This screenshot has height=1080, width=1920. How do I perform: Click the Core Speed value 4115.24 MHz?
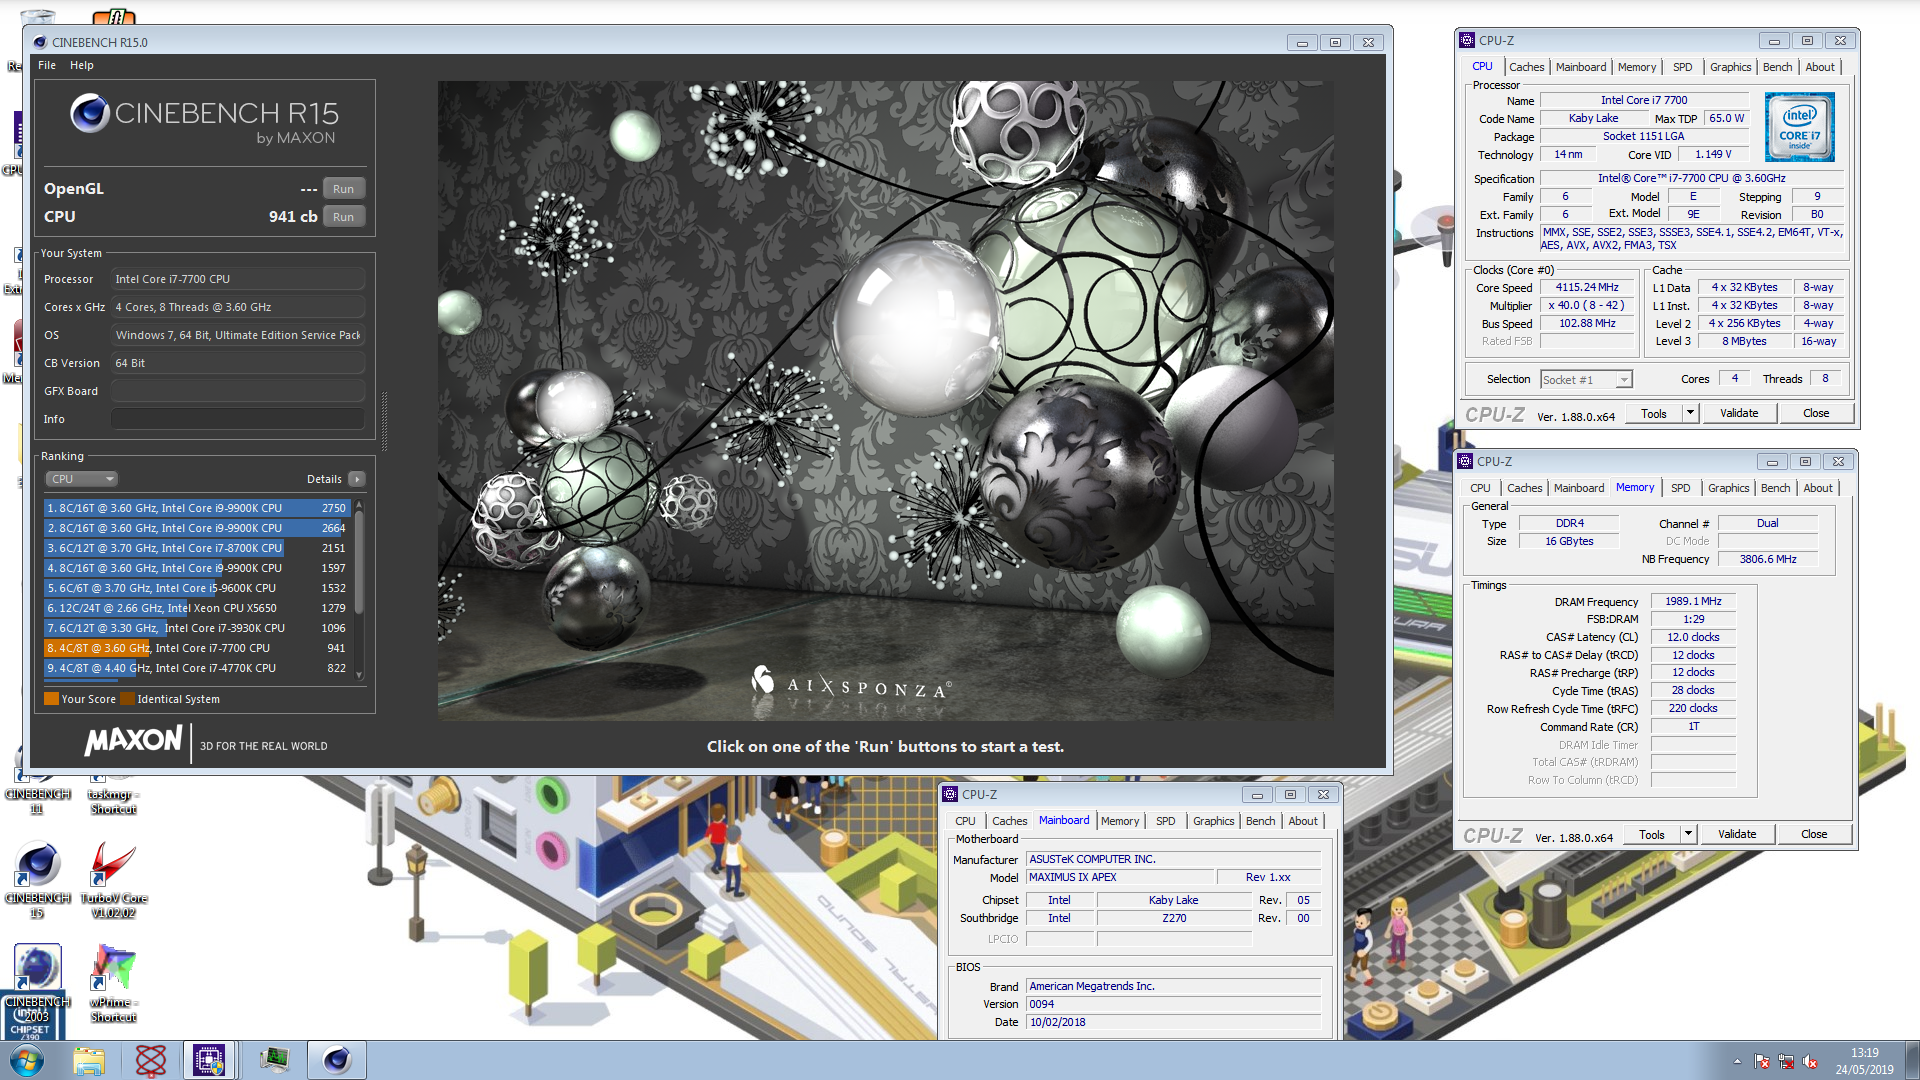click(x=1586, y=287)
